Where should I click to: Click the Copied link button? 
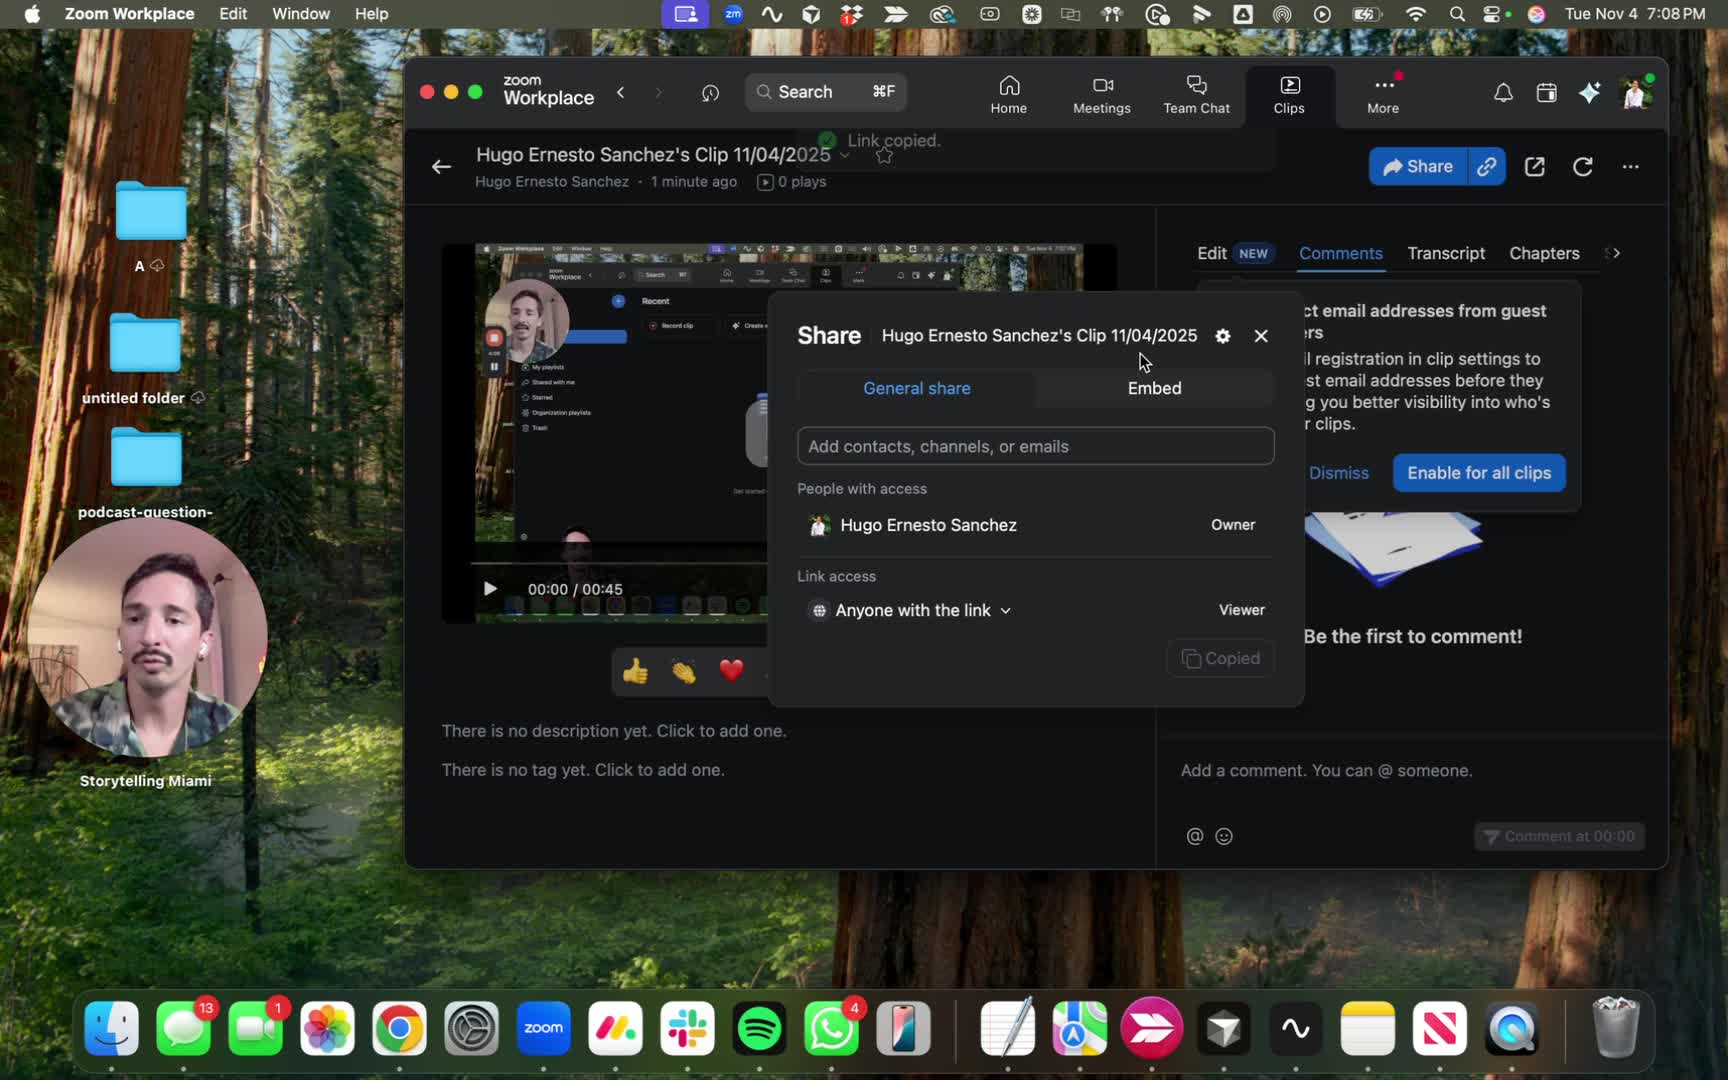coord(1220,658)
